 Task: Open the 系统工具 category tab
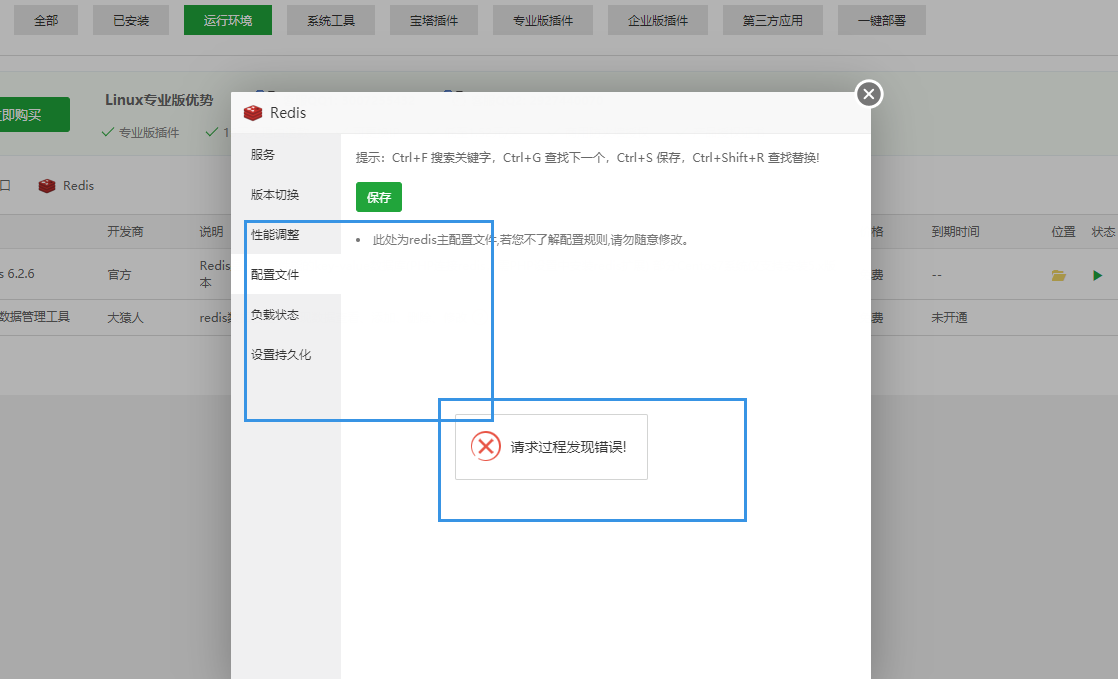pyautogui.click(x=331, y=21)
